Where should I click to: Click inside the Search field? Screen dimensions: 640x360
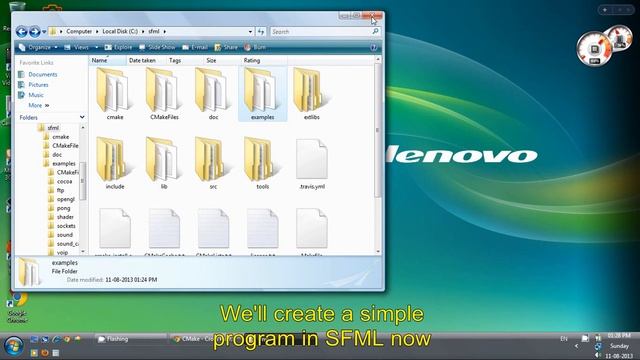(321, 31)
